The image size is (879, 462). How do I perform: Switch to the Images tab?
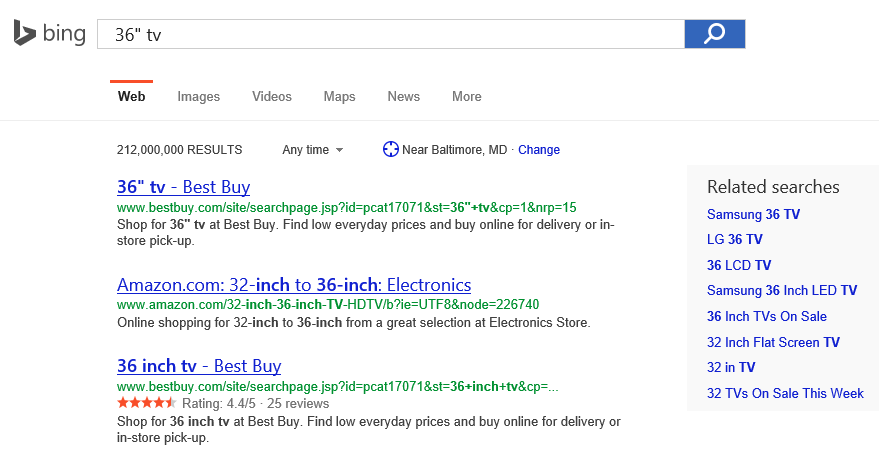[198, 97]
